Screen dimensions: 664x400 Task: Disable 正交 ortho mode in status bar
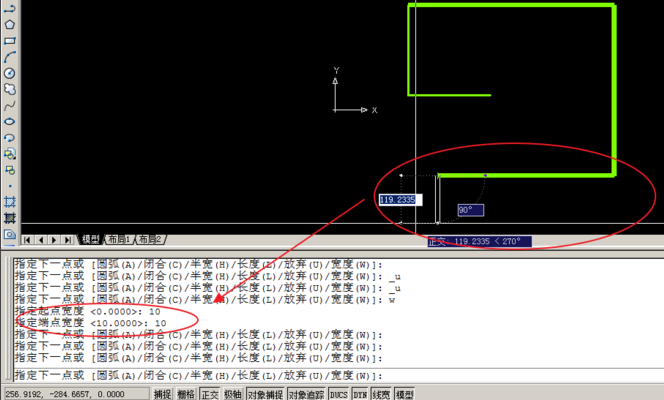point(210,394)
